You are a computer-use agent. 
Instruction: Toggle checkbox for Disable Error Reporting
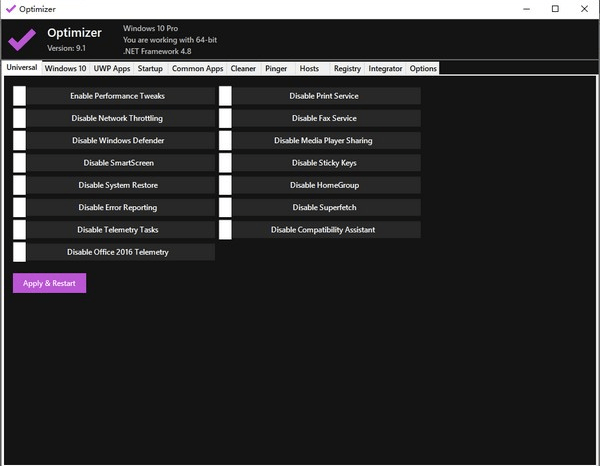point(20,207)
